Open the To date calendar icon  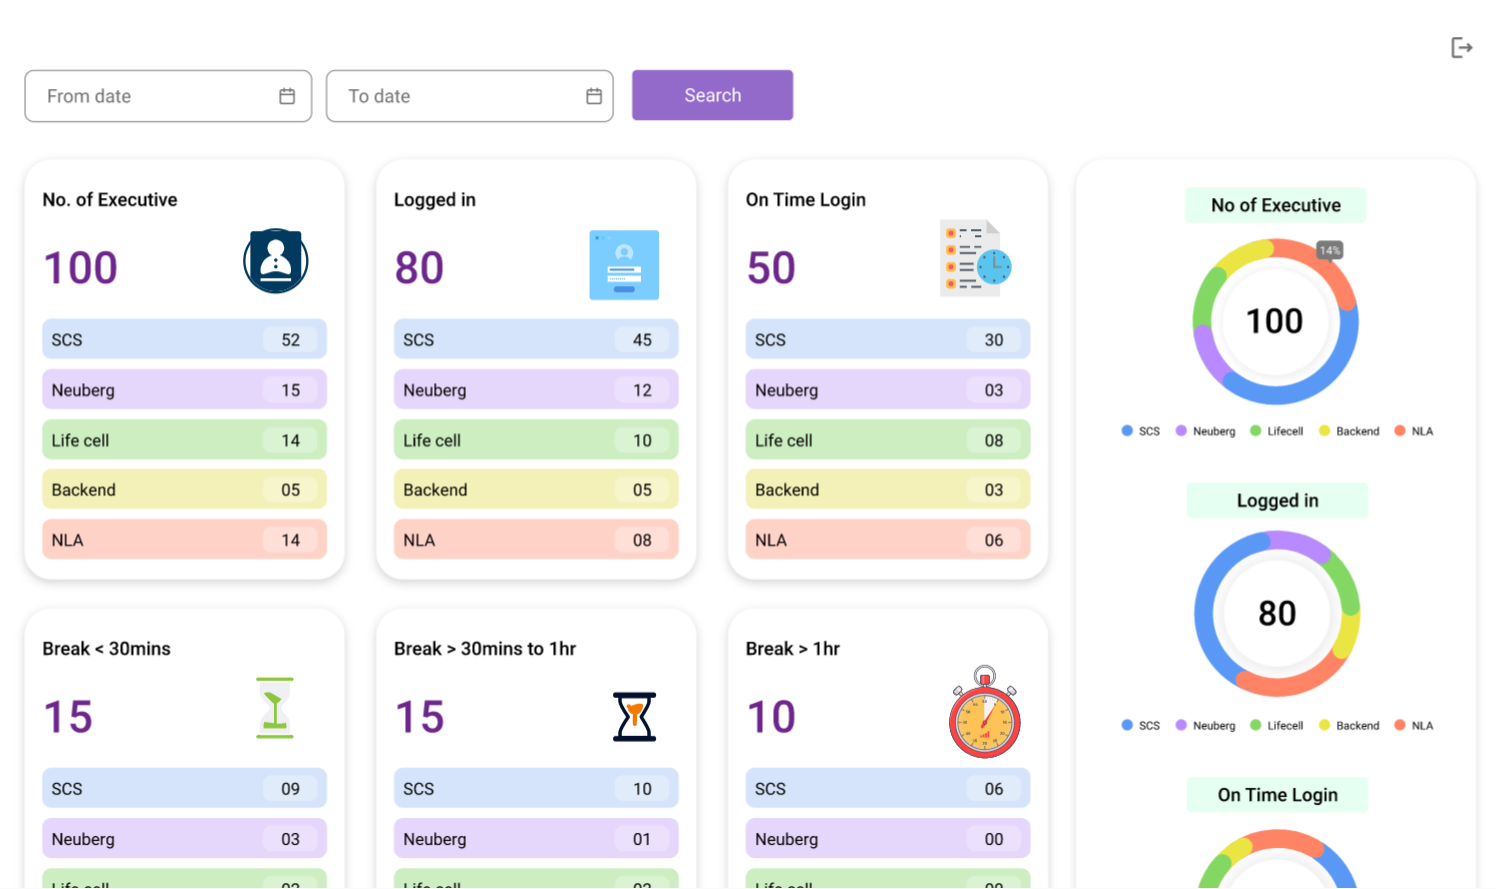[594, 96]
